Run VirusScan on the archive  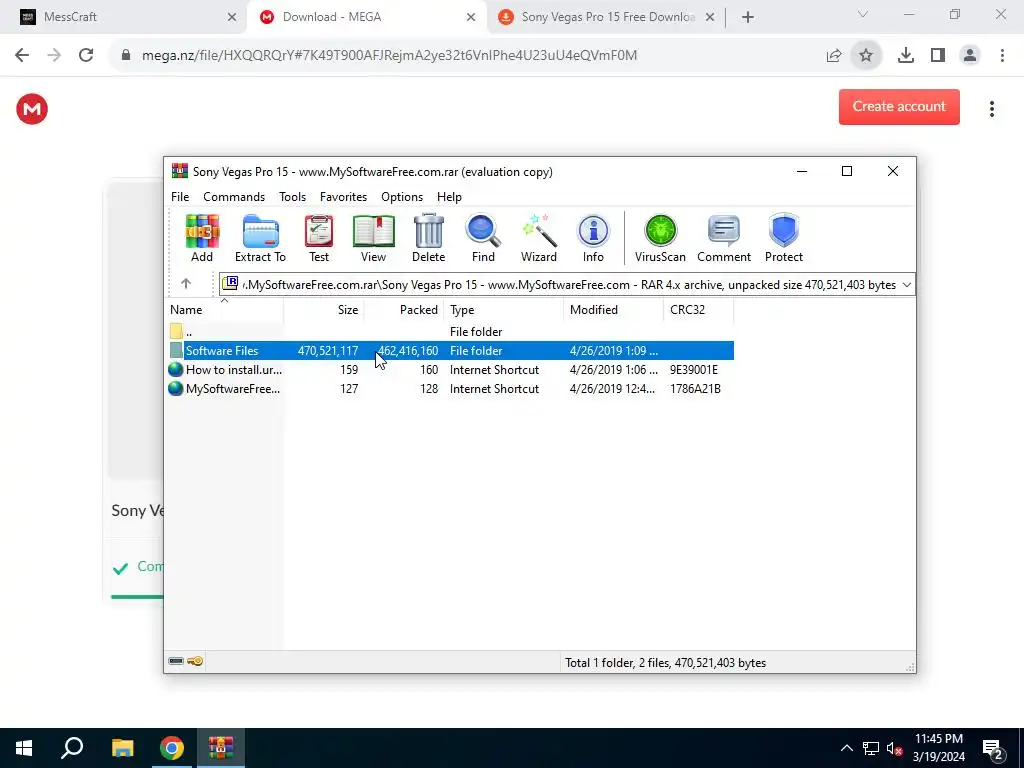pyautogui.click(x=660, y=238)
